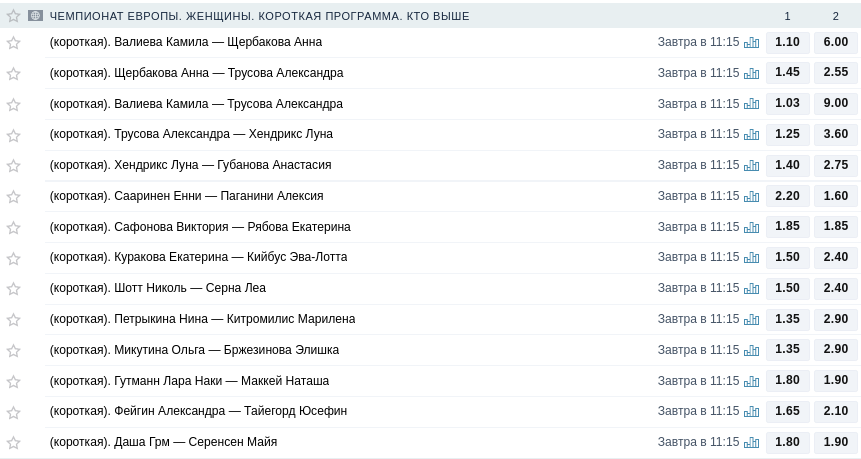Open Куракова Екатерина — Кийбус Эва-Лотта match
This screenshot has height=459, width=861.
(198, 257)
